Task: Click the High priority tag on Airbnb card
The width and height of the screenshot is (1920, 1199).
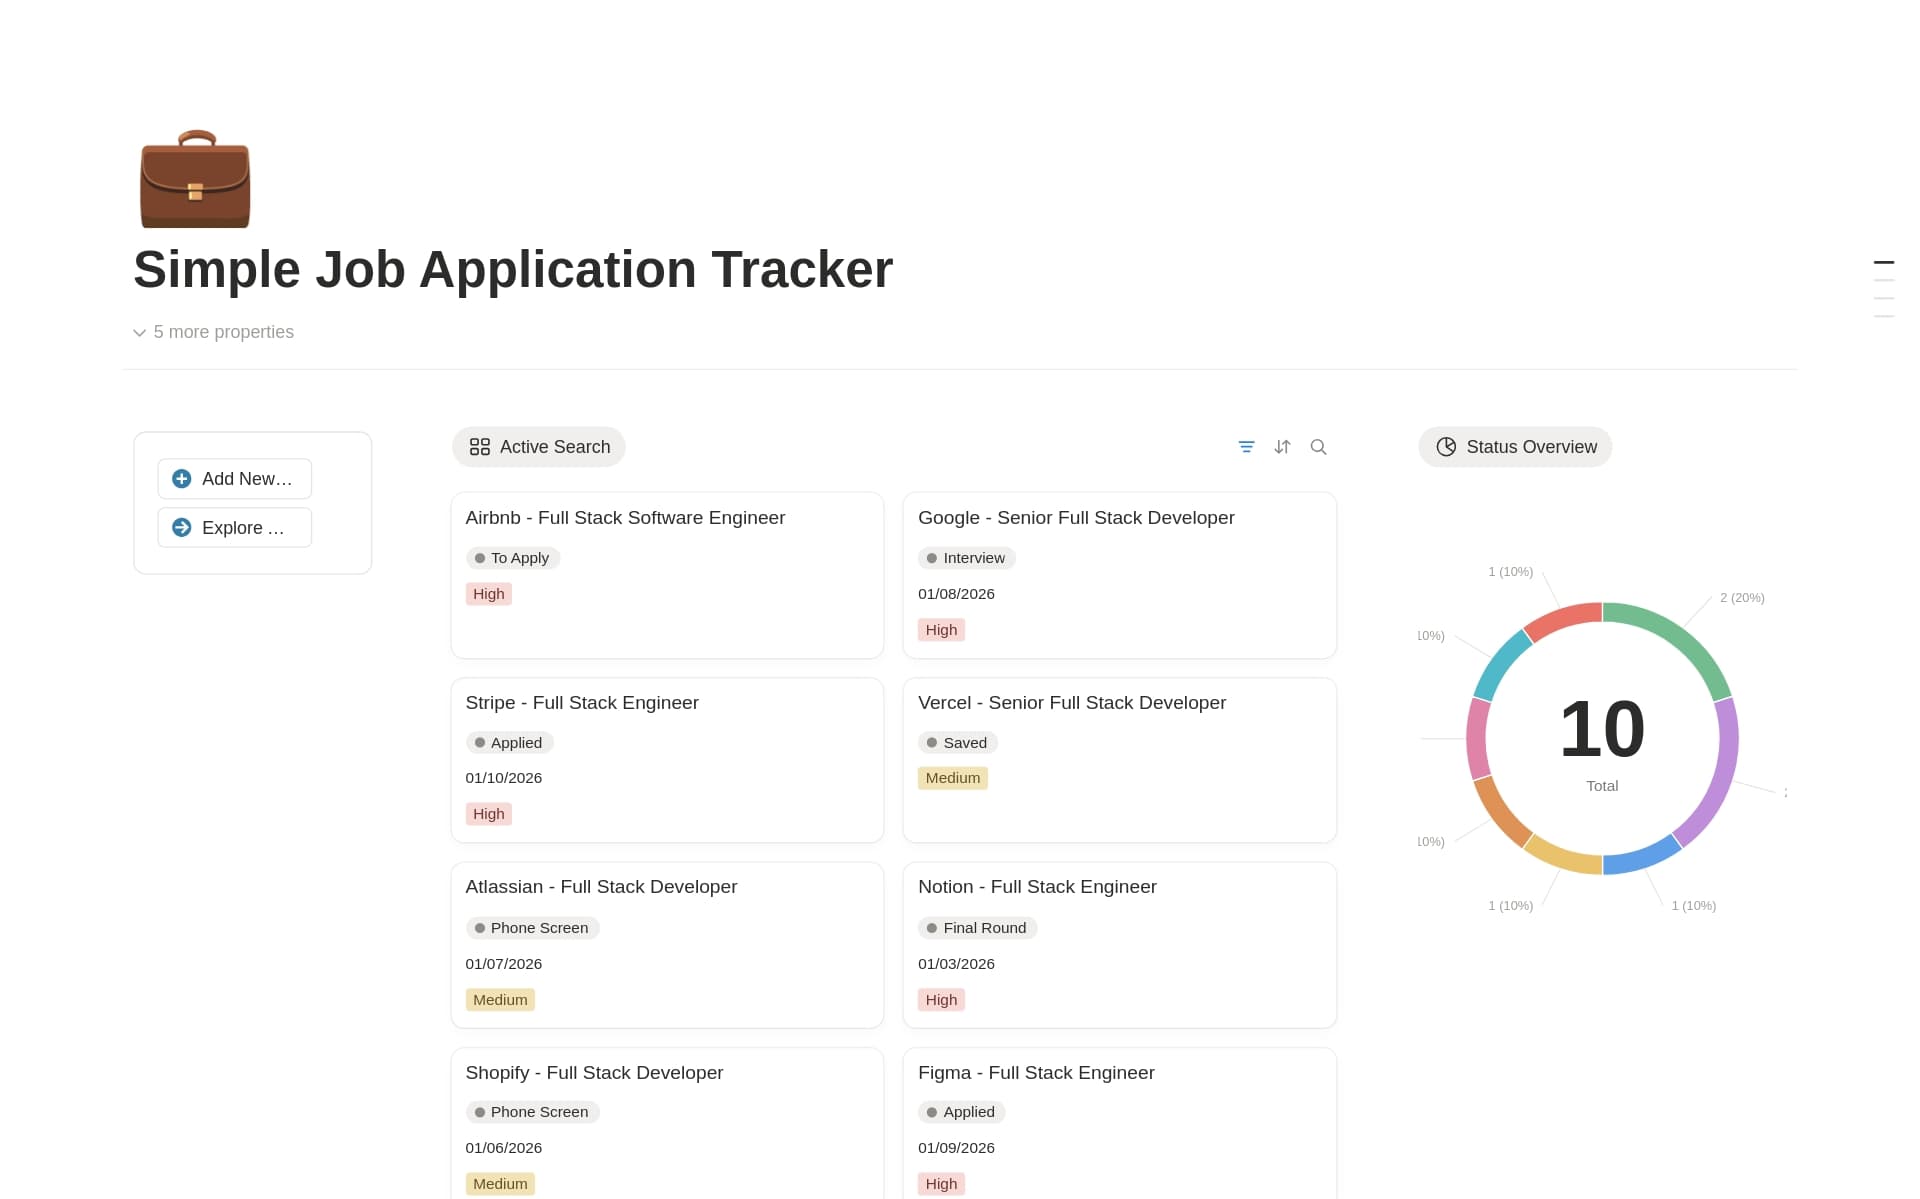Action: click(x=488, y=594)
